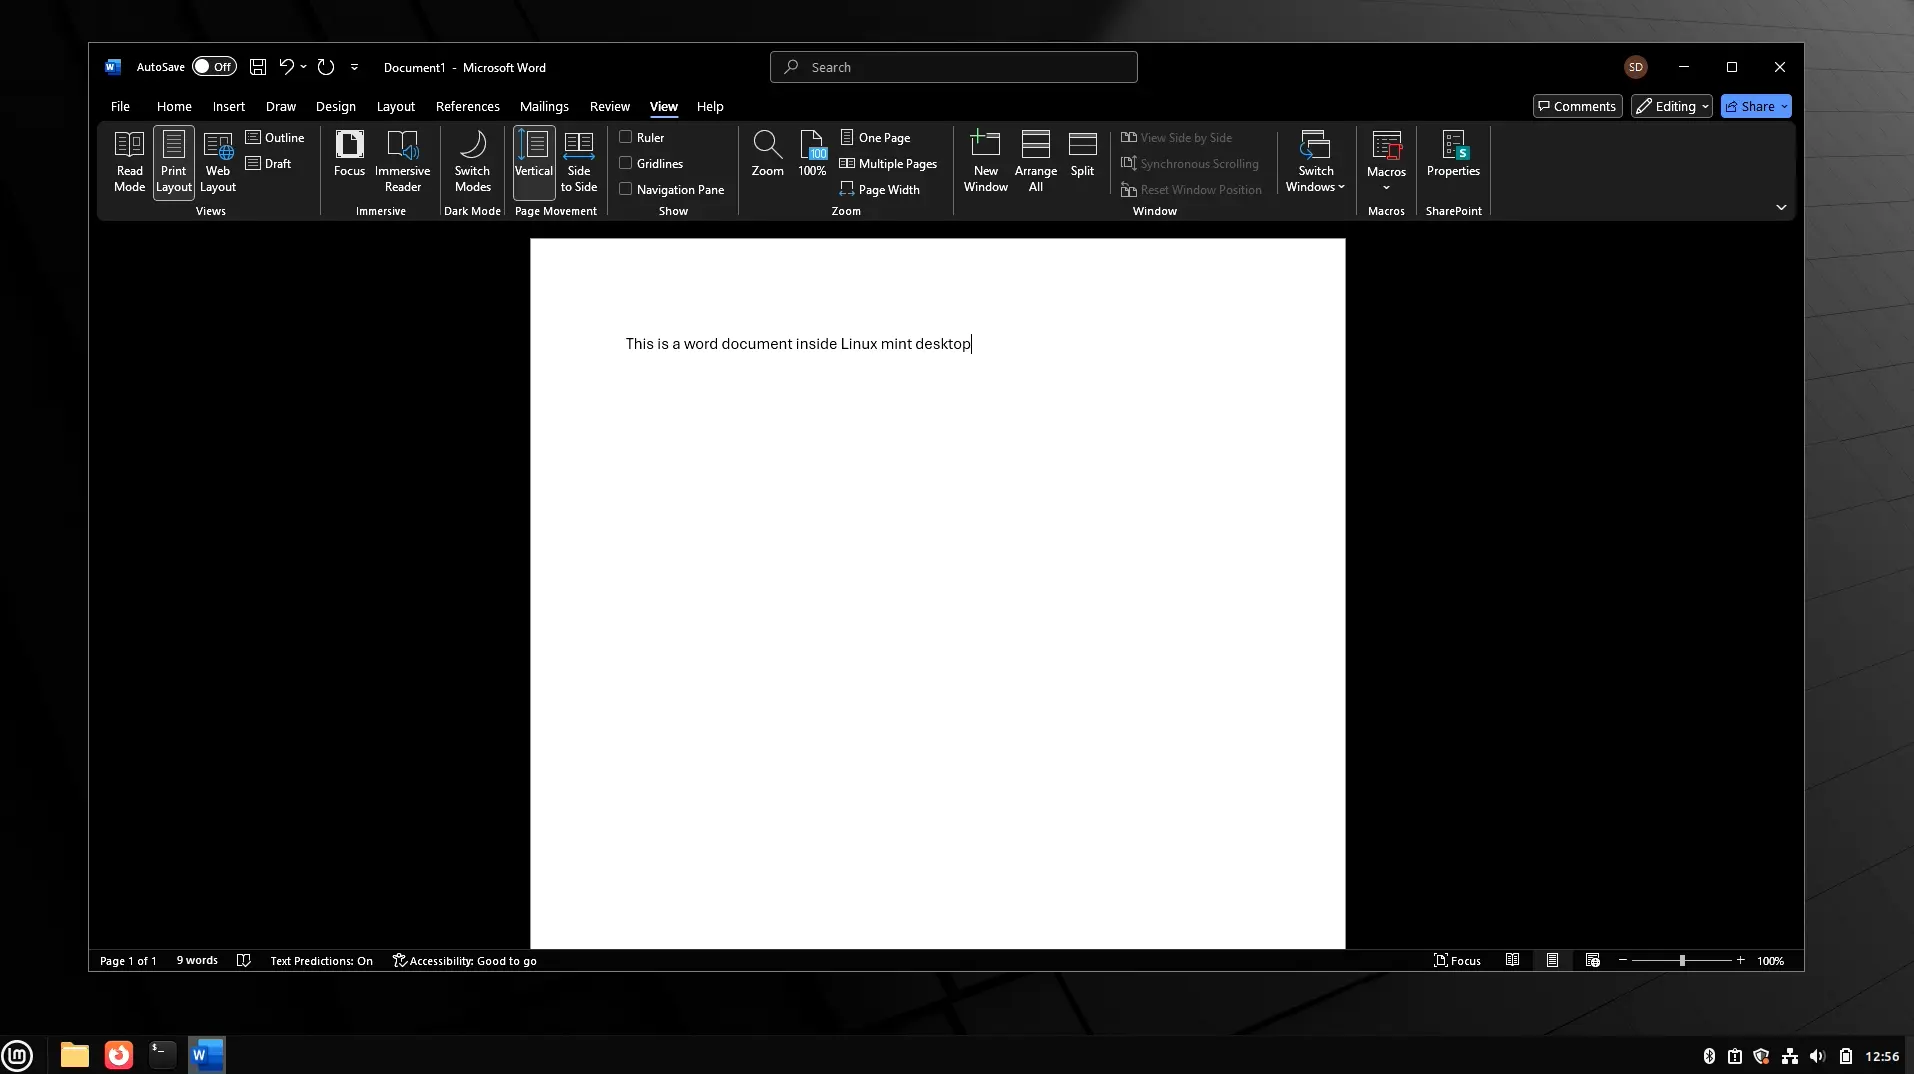Open the Mailings ribbon tab

click(544, 106)
